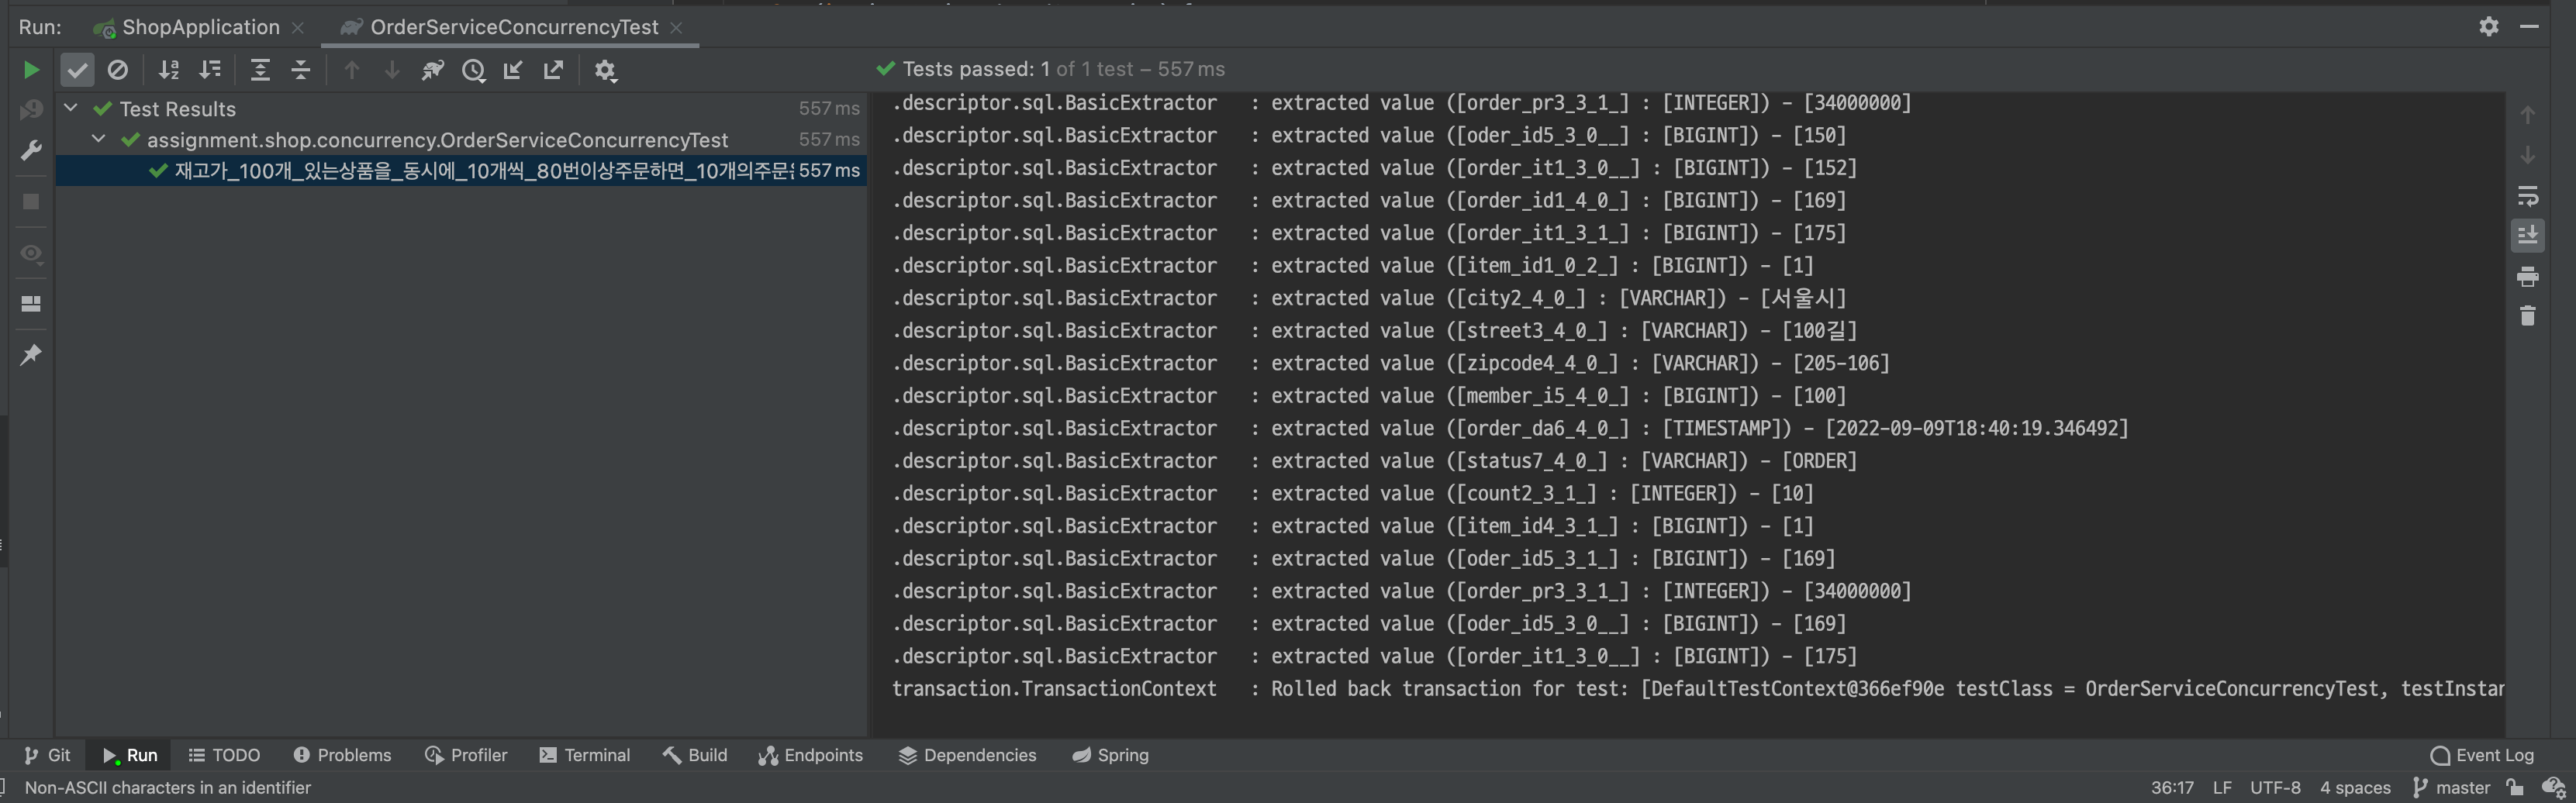Select assignment.shop.concurrency.OrderServiceConcurrencyTest row
The height and width of the screenshot is (803, 2576).
(461, 139)
